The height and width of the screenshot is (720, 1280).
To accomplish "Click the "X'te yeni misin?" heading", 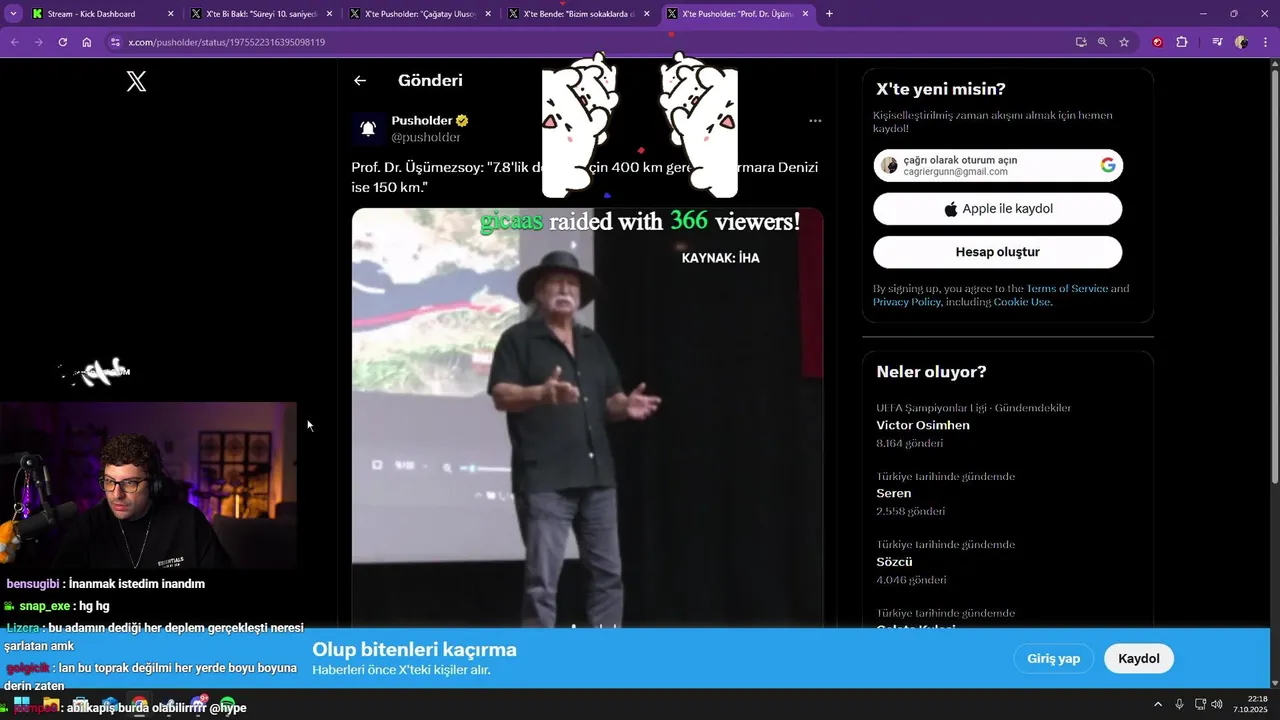I will pos(941,89).
